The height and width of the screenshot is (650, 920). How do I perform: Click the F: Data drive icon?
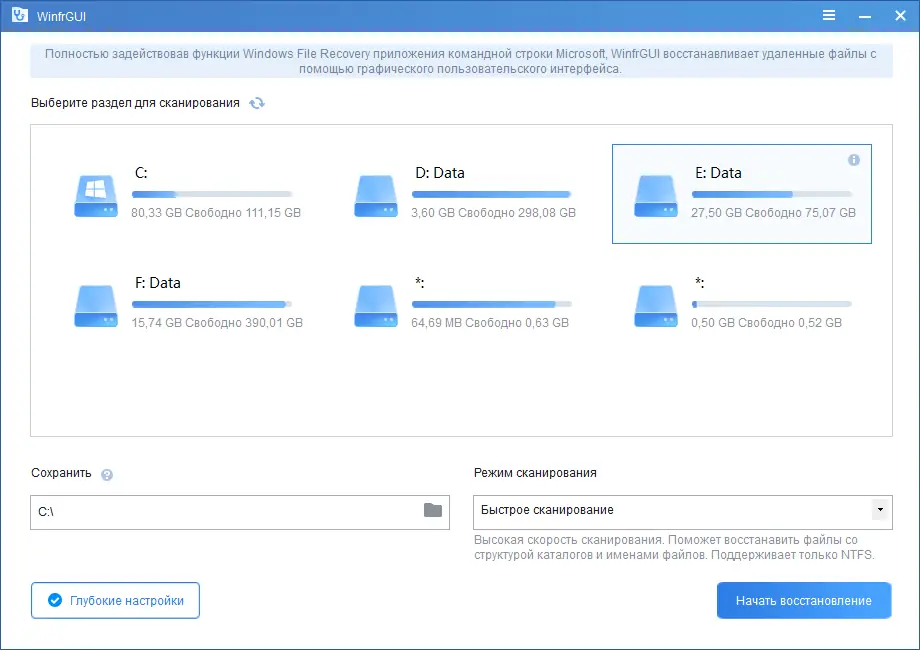[x=96, y=306]
